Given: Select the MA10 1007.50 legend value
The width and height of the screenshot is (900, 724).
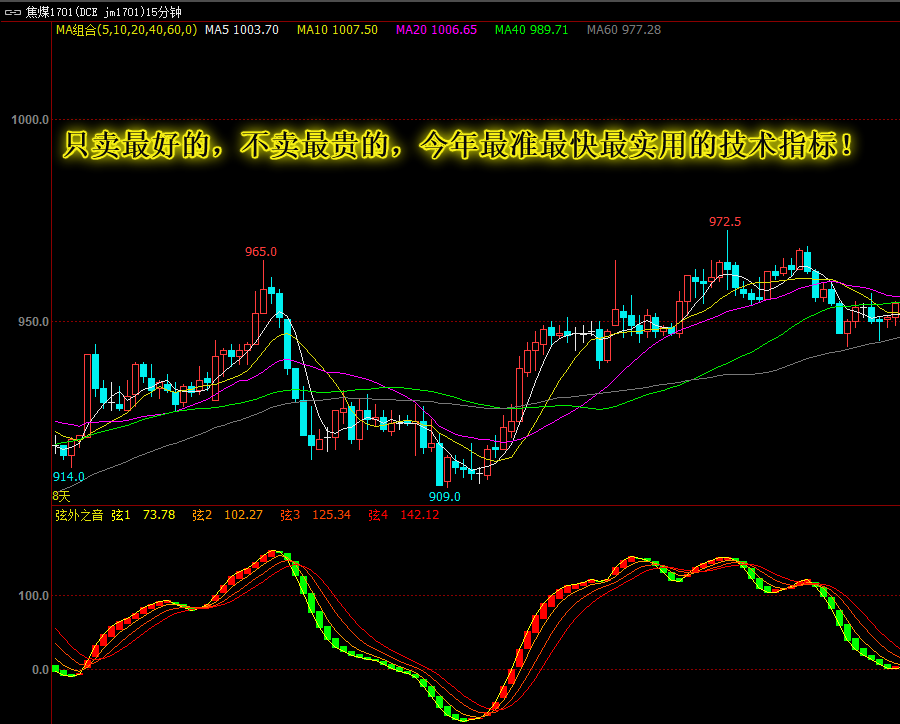Looking at the screenshot, I should pyautogui.click(x=337, y=30).
